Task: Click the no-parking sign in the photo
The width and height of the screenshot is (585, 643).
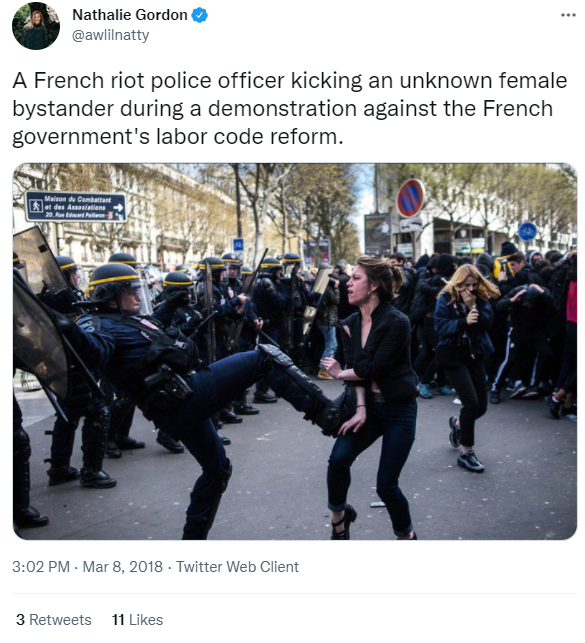Action: click(x=410, y=198)
